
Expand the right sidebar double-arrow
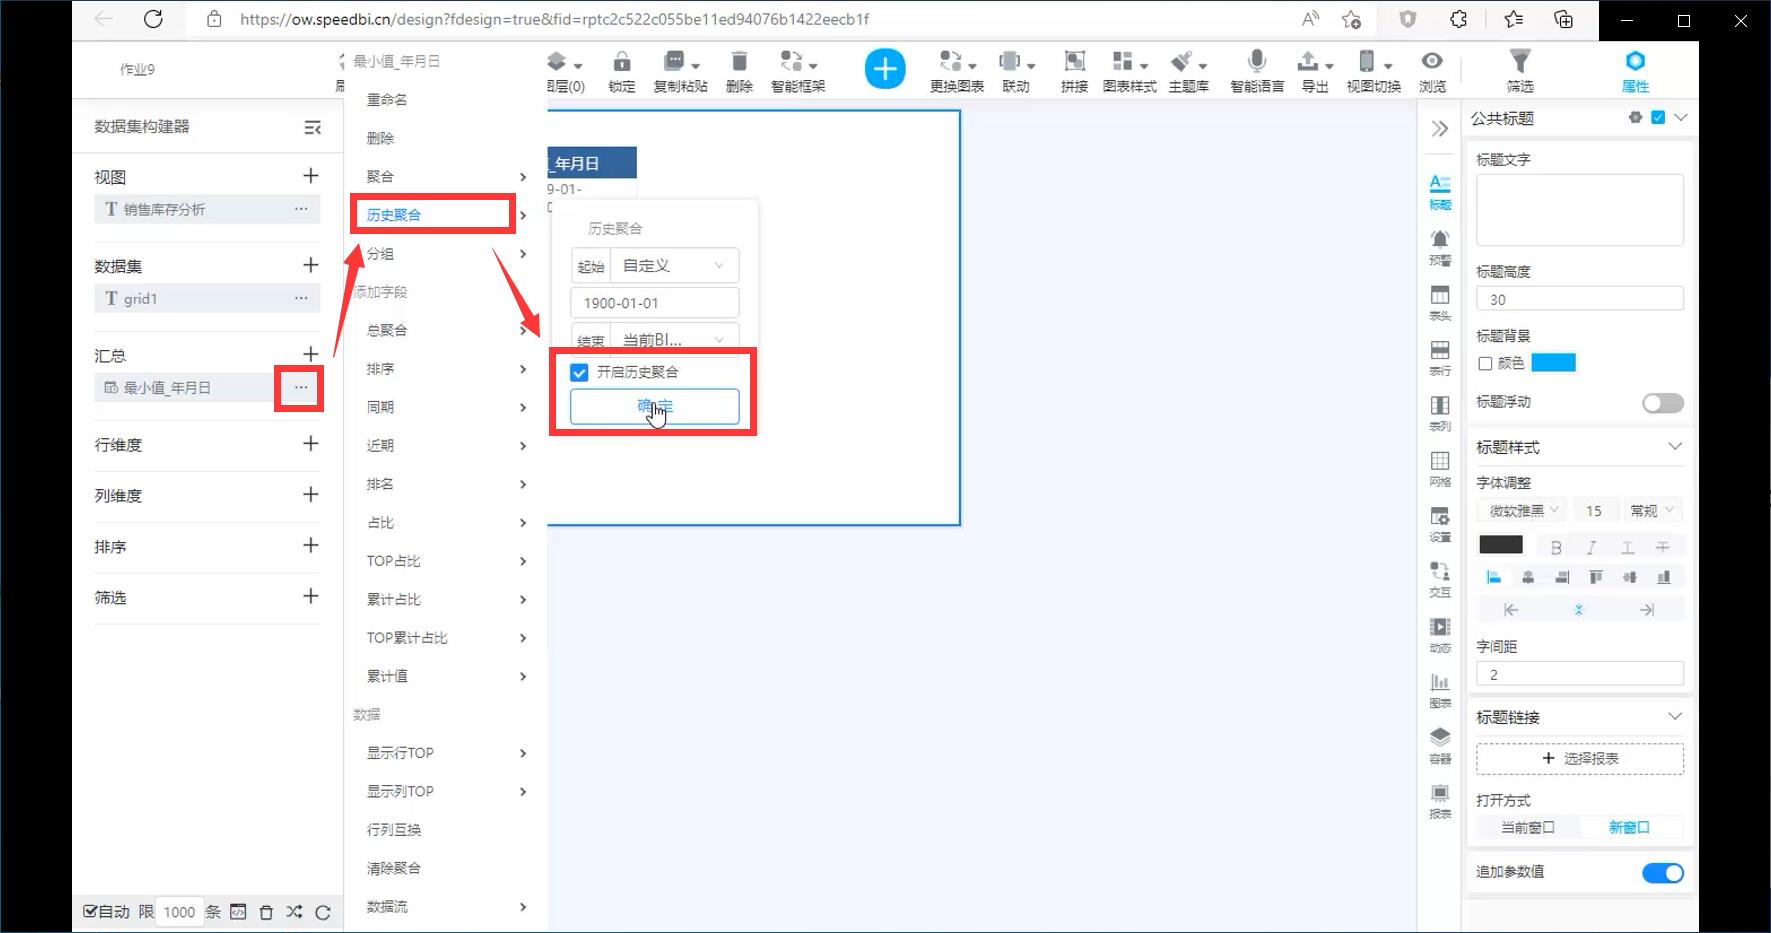1439,129
